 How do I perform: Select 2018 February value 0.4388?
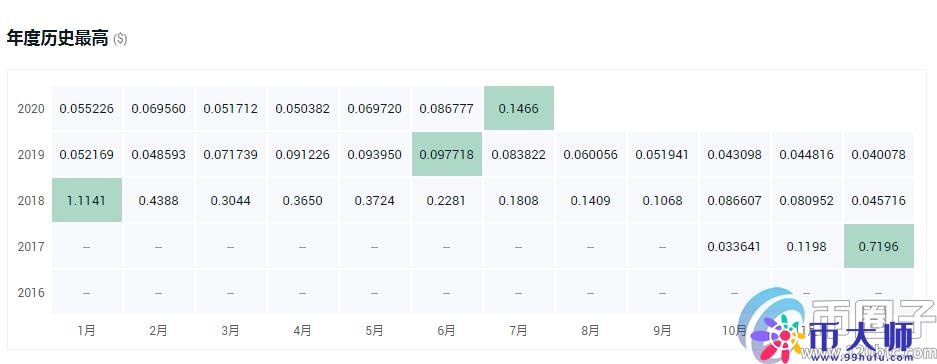(158, 200)
